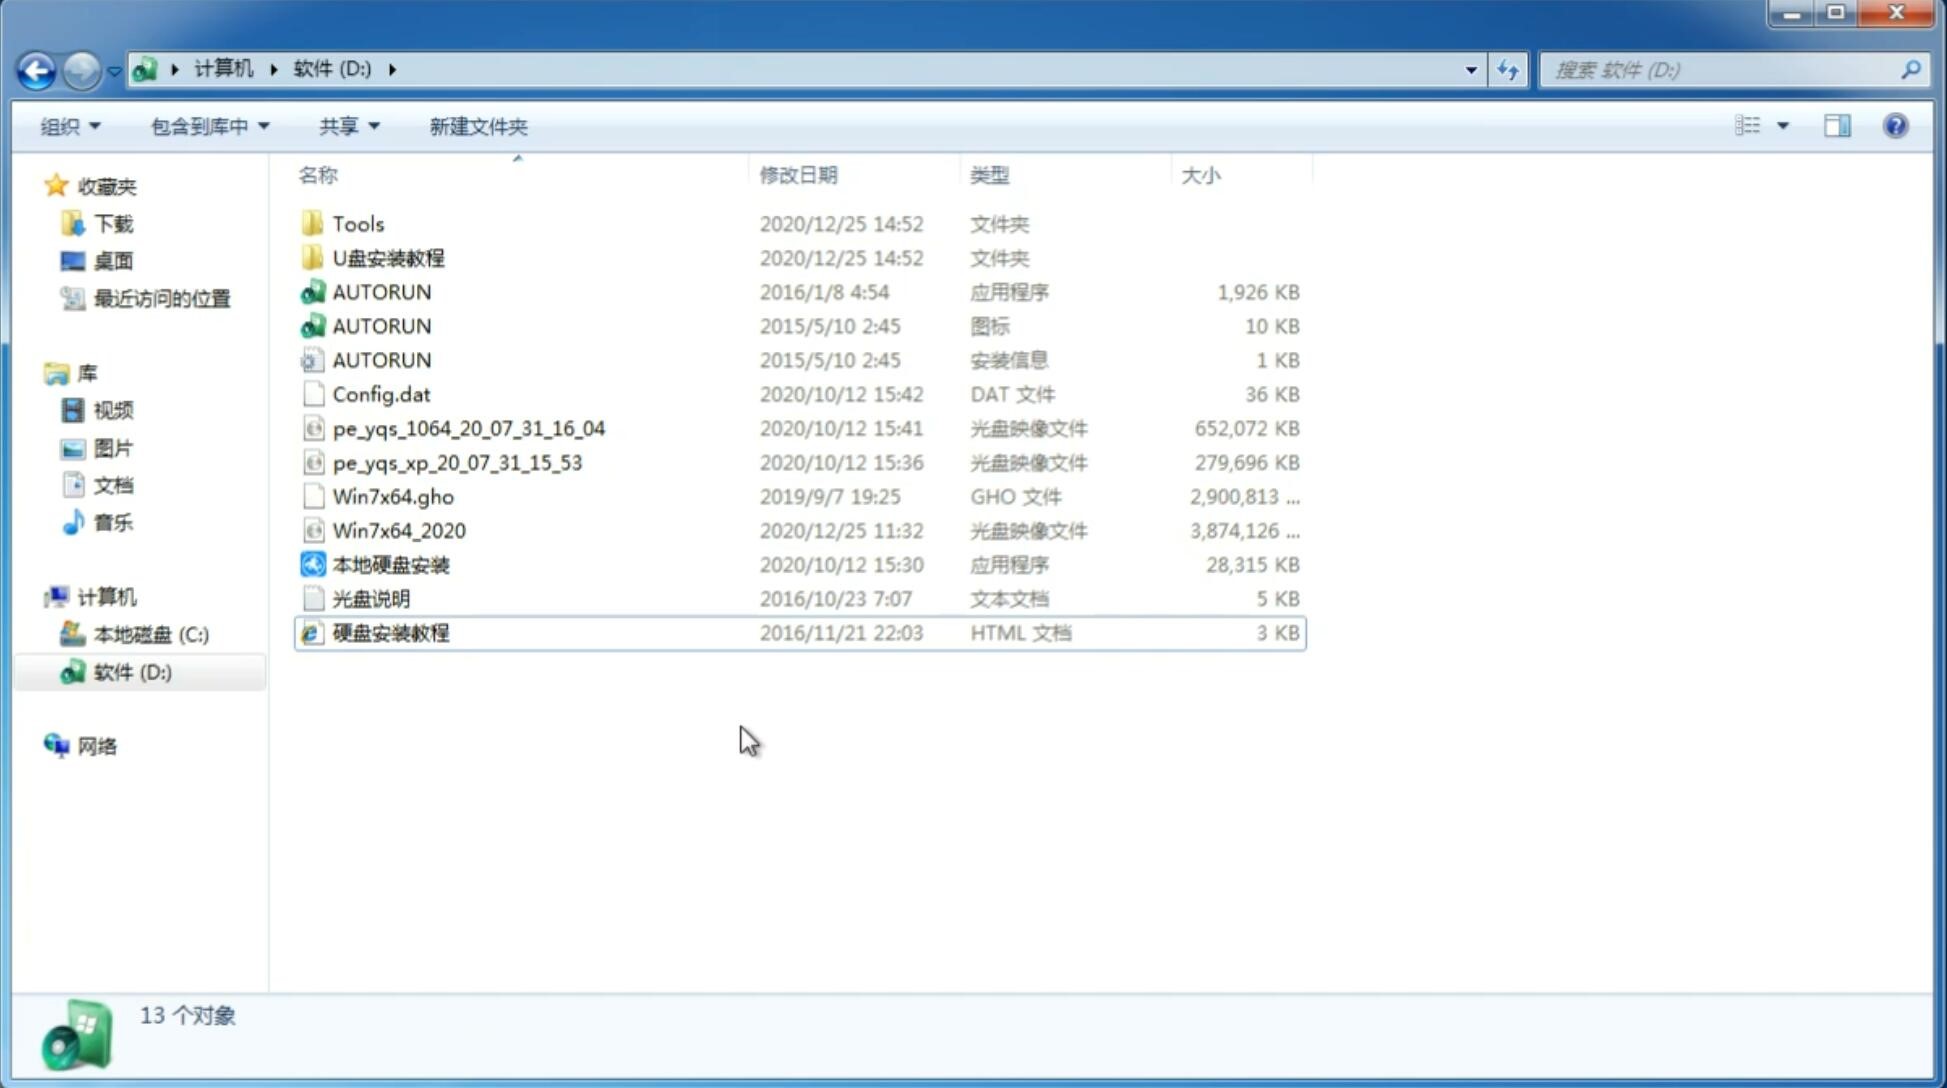Expand the 计算机 section in sidebar

tap(36, 596)
